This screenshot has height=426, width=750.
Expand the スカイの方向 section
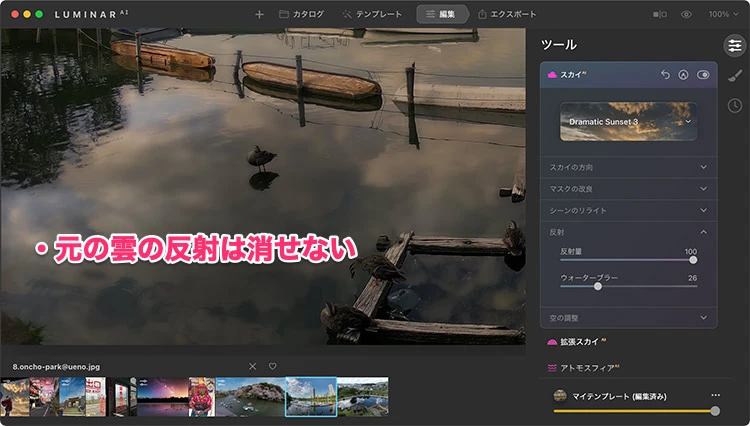click(628, 166)
